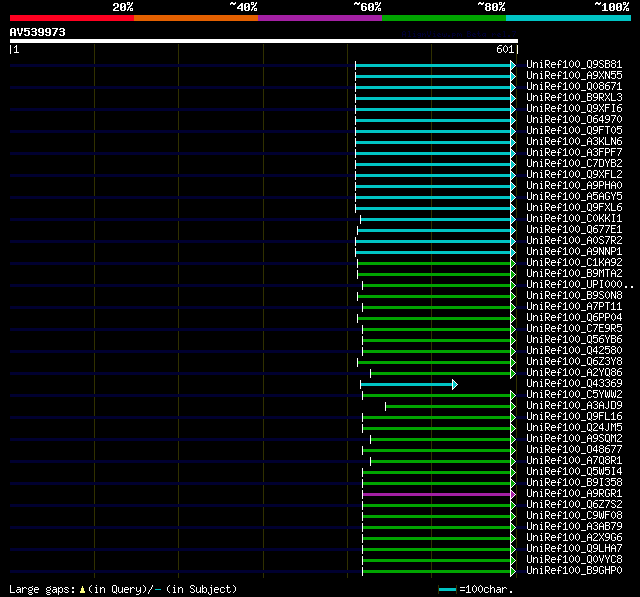This screenshot has height=597, width=640.
Task: Open the UniRef100_O48677 entry
Action: click(574, 450)
